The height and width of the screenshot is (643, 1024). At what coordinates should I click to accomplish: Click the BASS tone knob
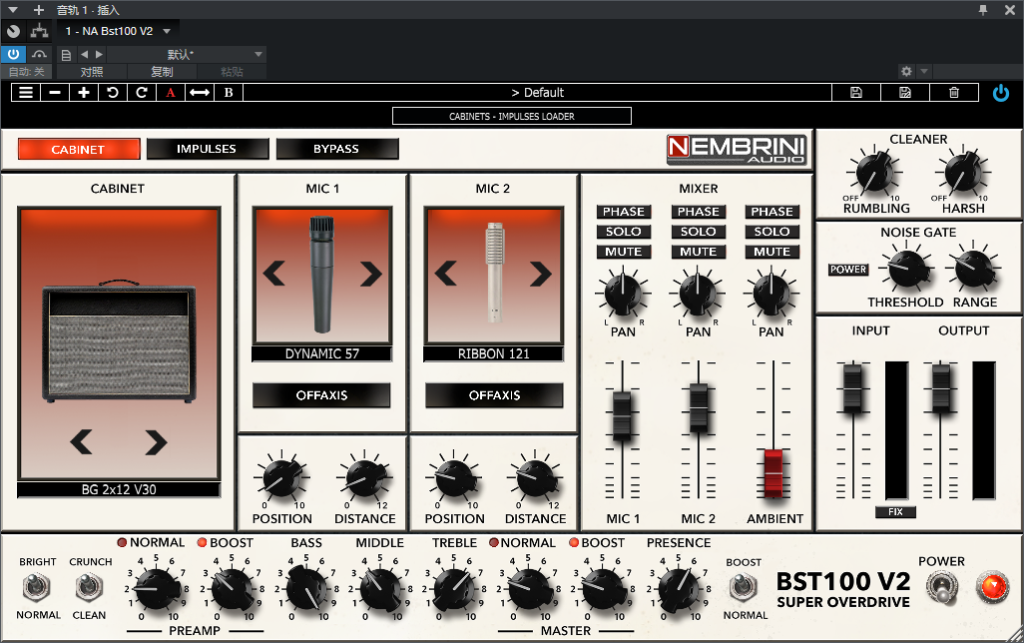point(306,588)
